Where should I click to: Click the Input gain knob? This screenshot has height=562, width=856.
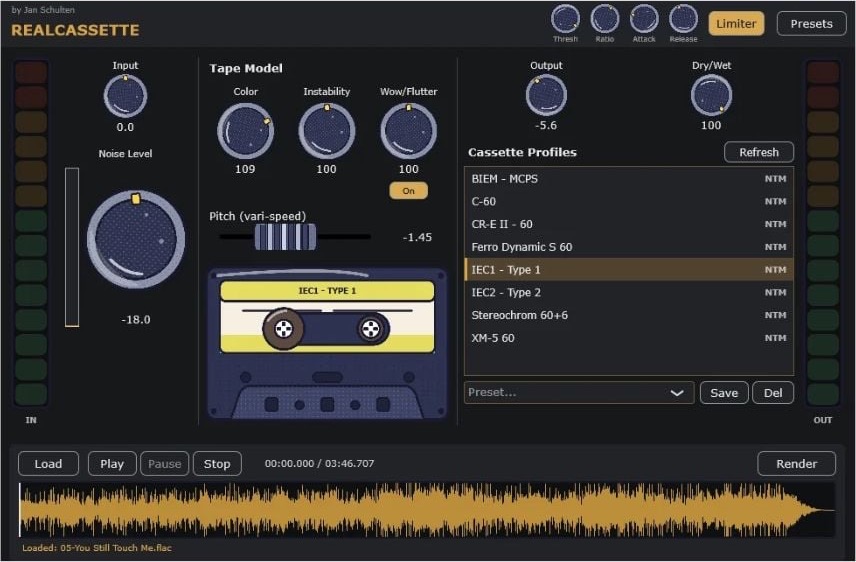point(125,96)
